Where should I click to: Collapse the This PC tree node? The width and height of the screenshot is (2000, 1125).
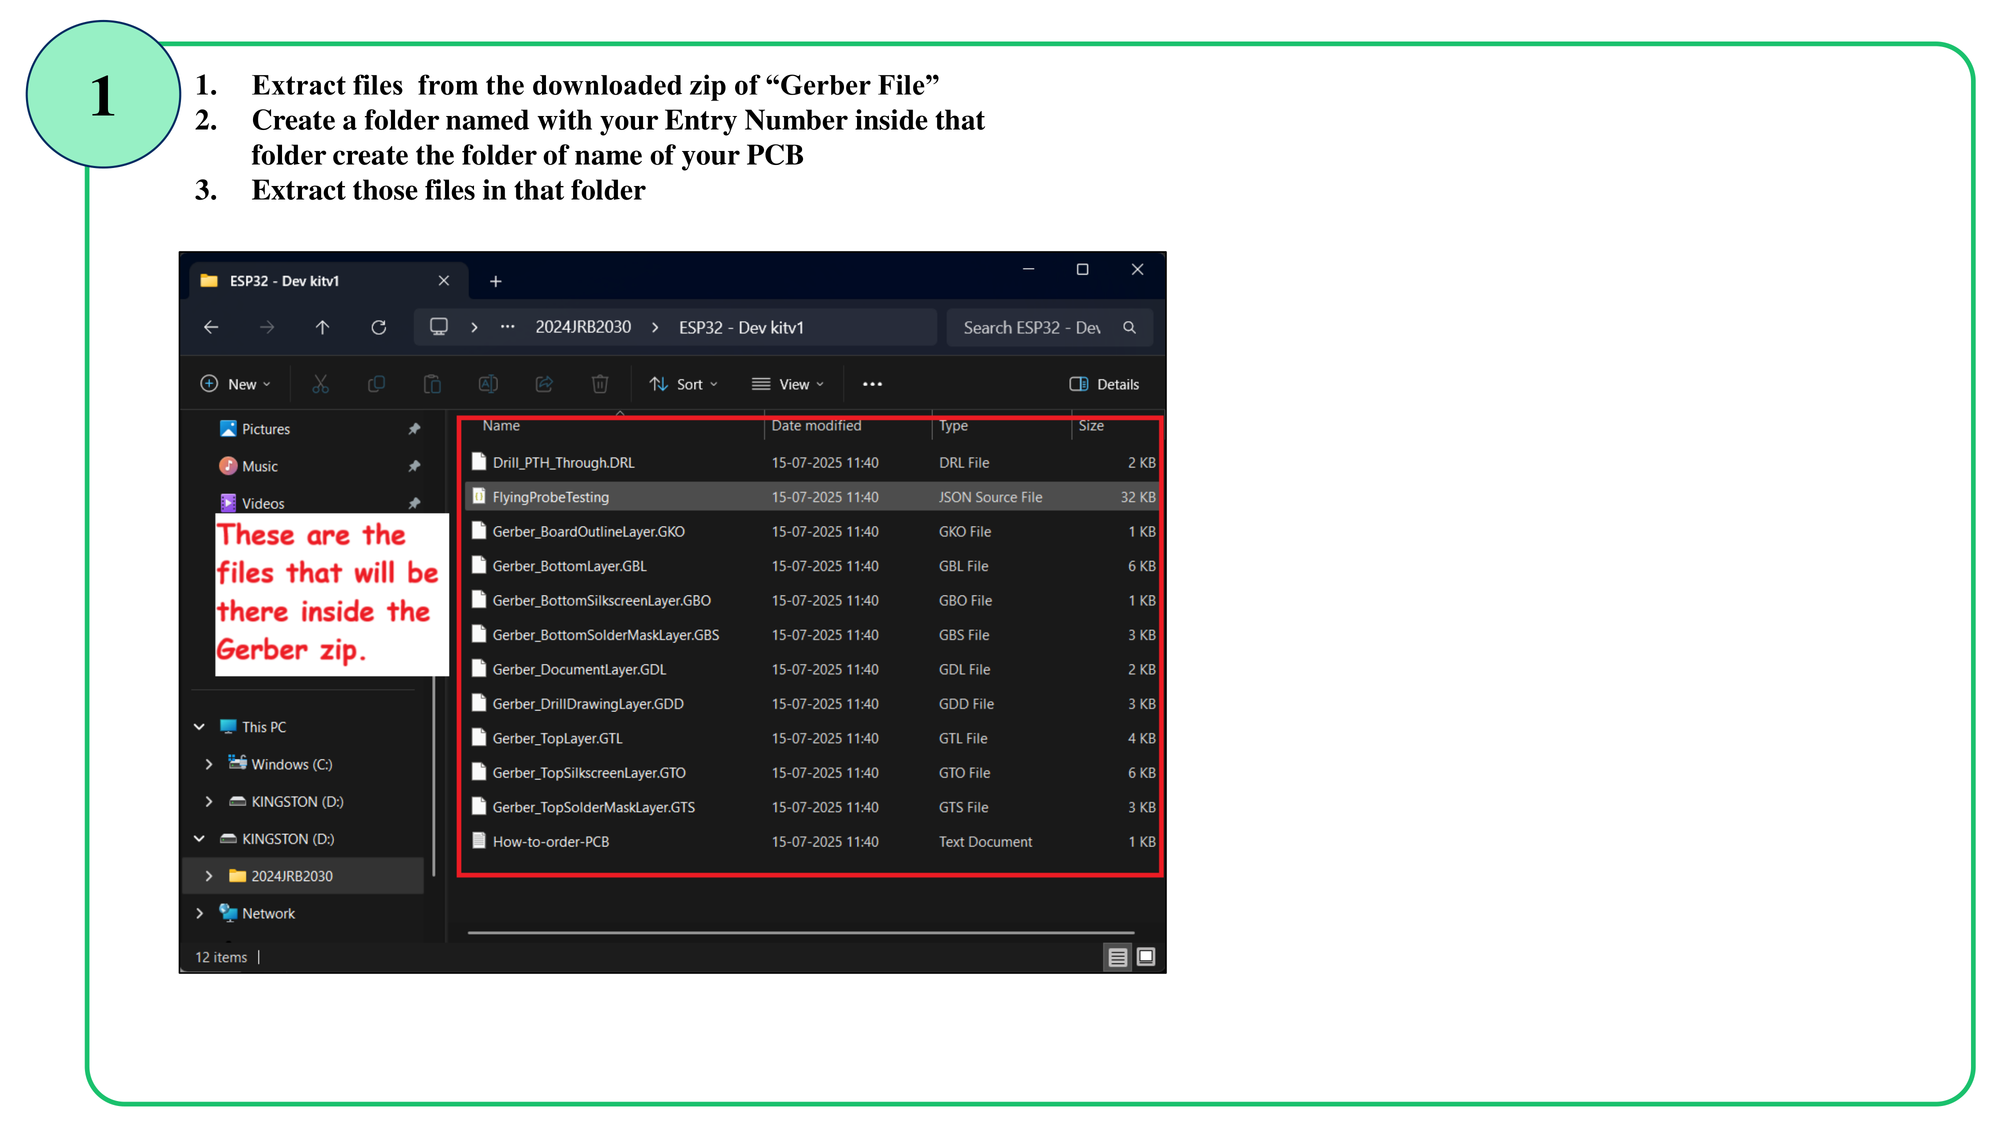(199, 727)
